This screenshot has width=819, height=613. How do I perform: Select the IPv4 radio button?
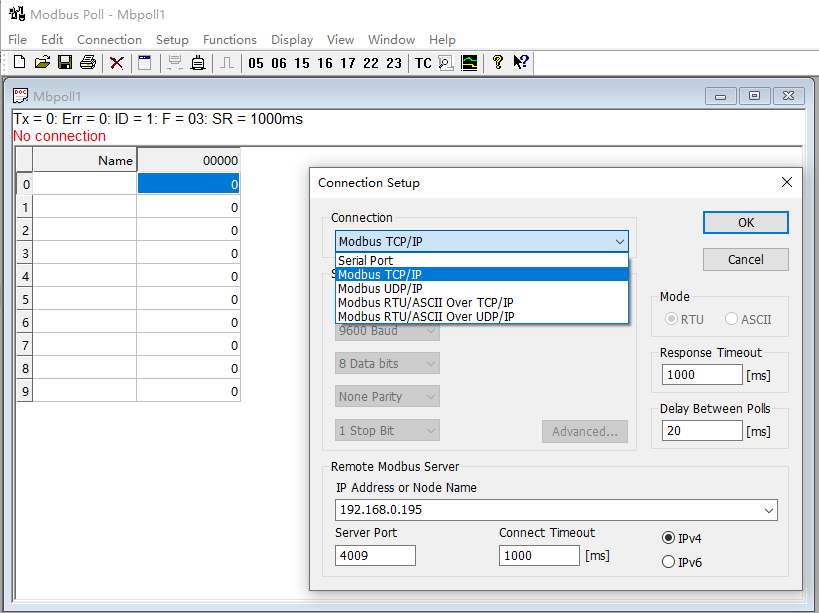668,538
